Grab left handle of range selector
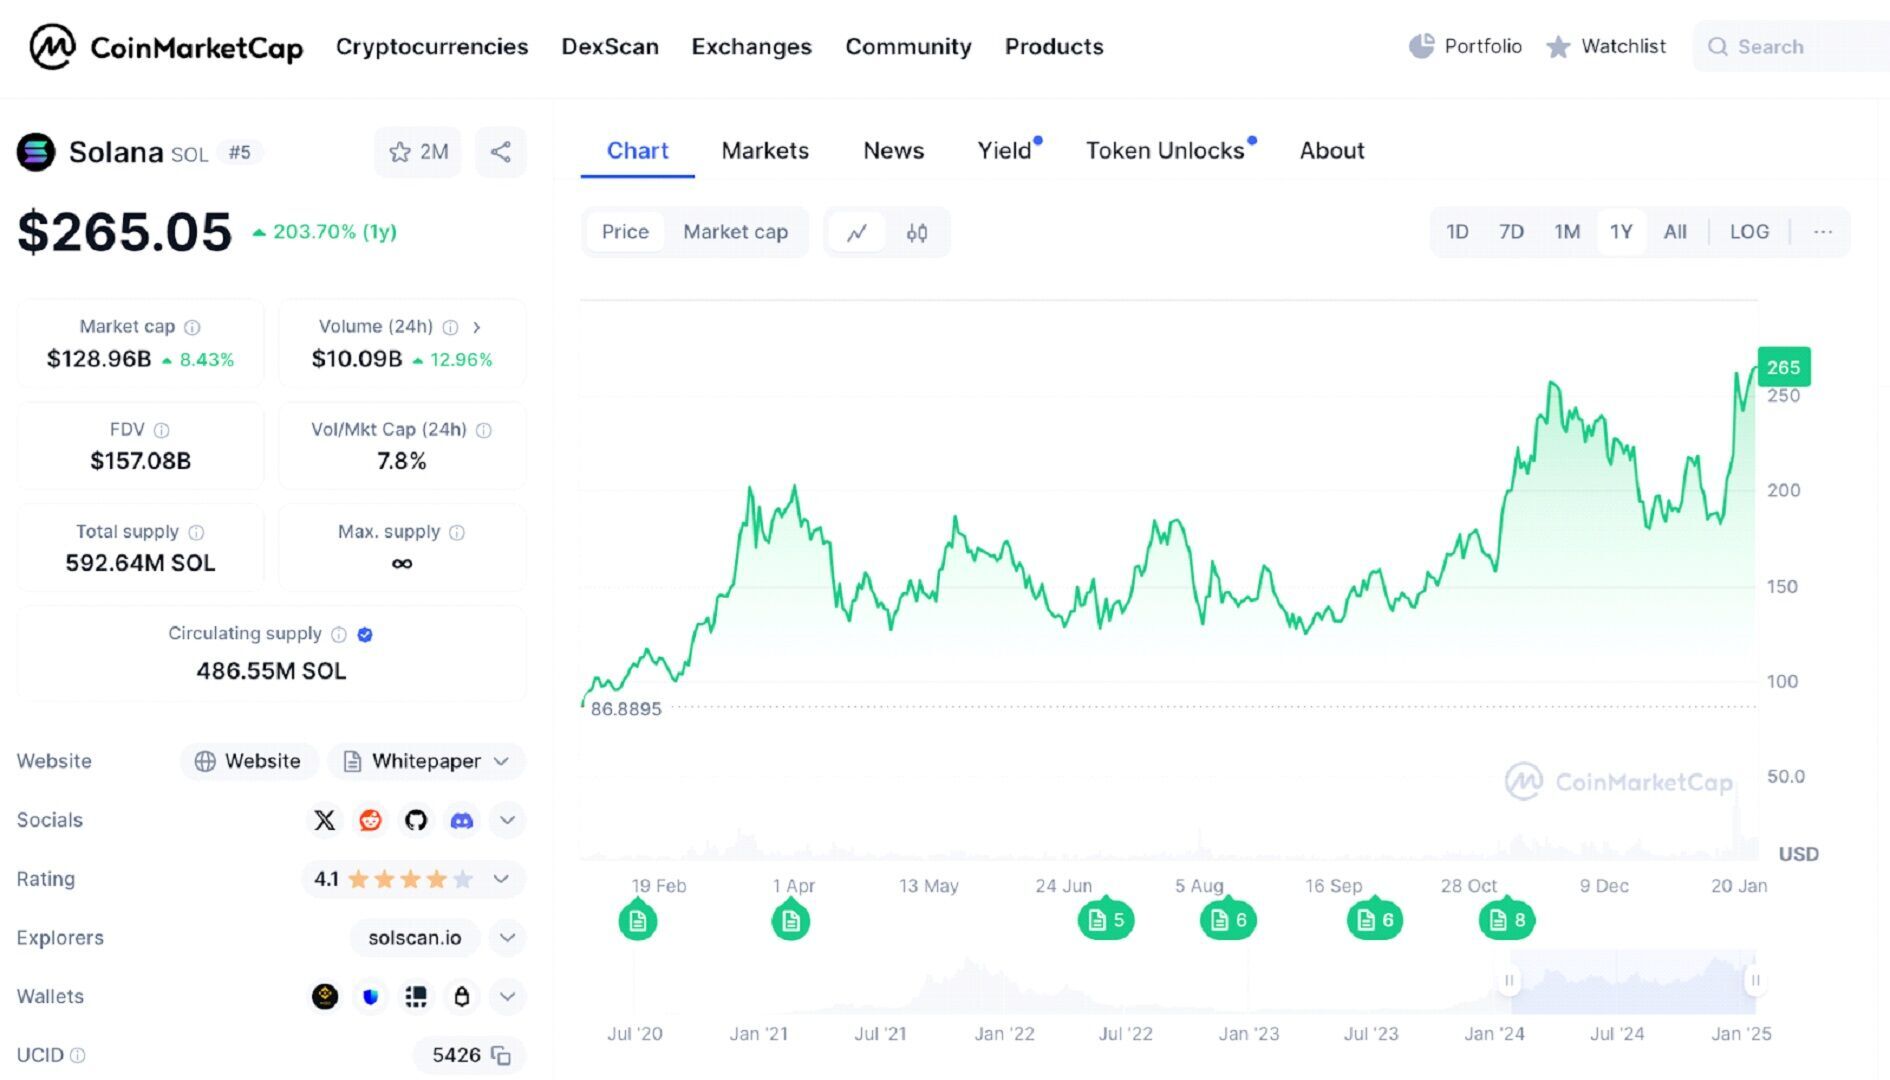Screen dimensions: 1890x1080 (1509, 980)
